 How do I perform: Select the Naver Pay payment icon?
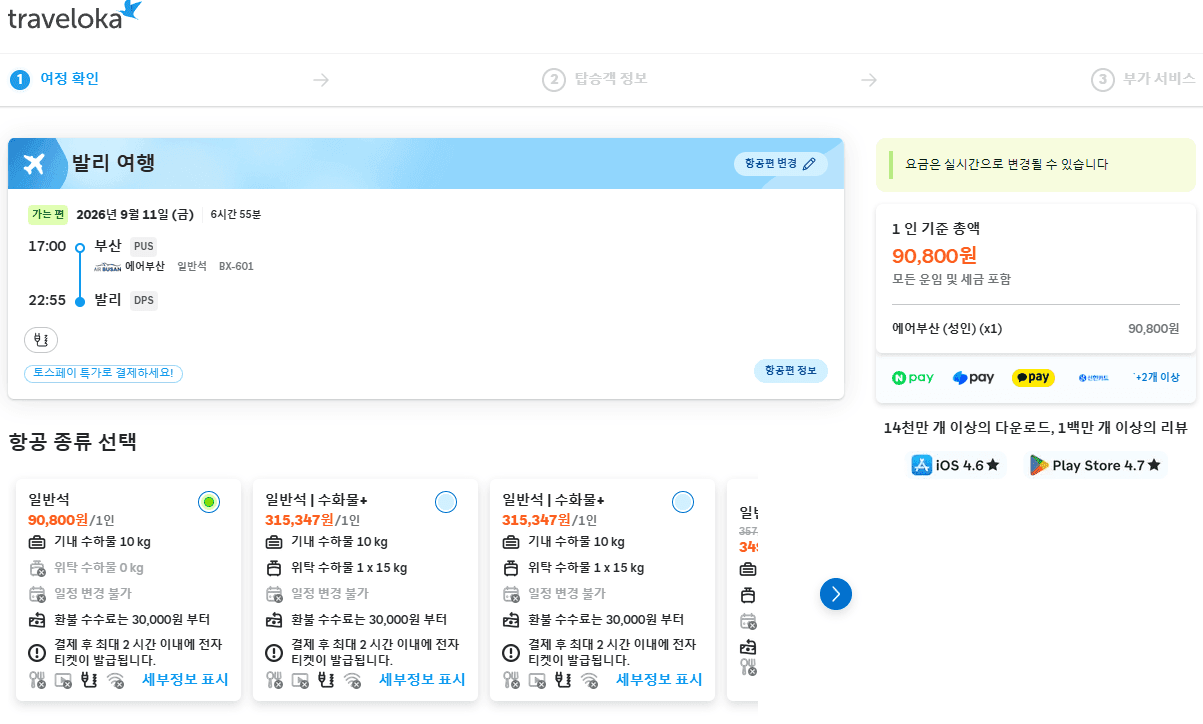[x=913, y=378]
